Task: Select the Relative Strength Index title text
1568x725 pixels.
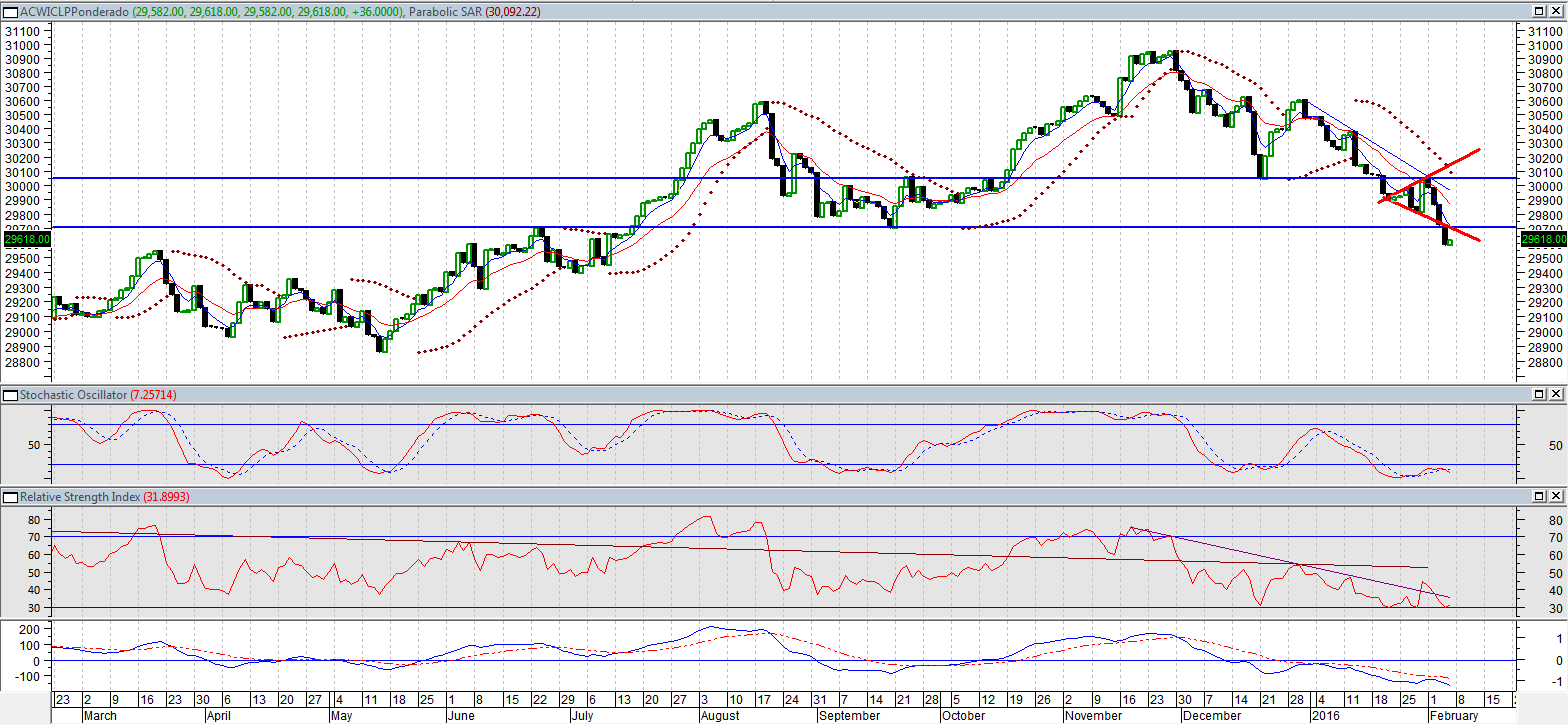Action: pyautogui.click(x=77, y=496)
